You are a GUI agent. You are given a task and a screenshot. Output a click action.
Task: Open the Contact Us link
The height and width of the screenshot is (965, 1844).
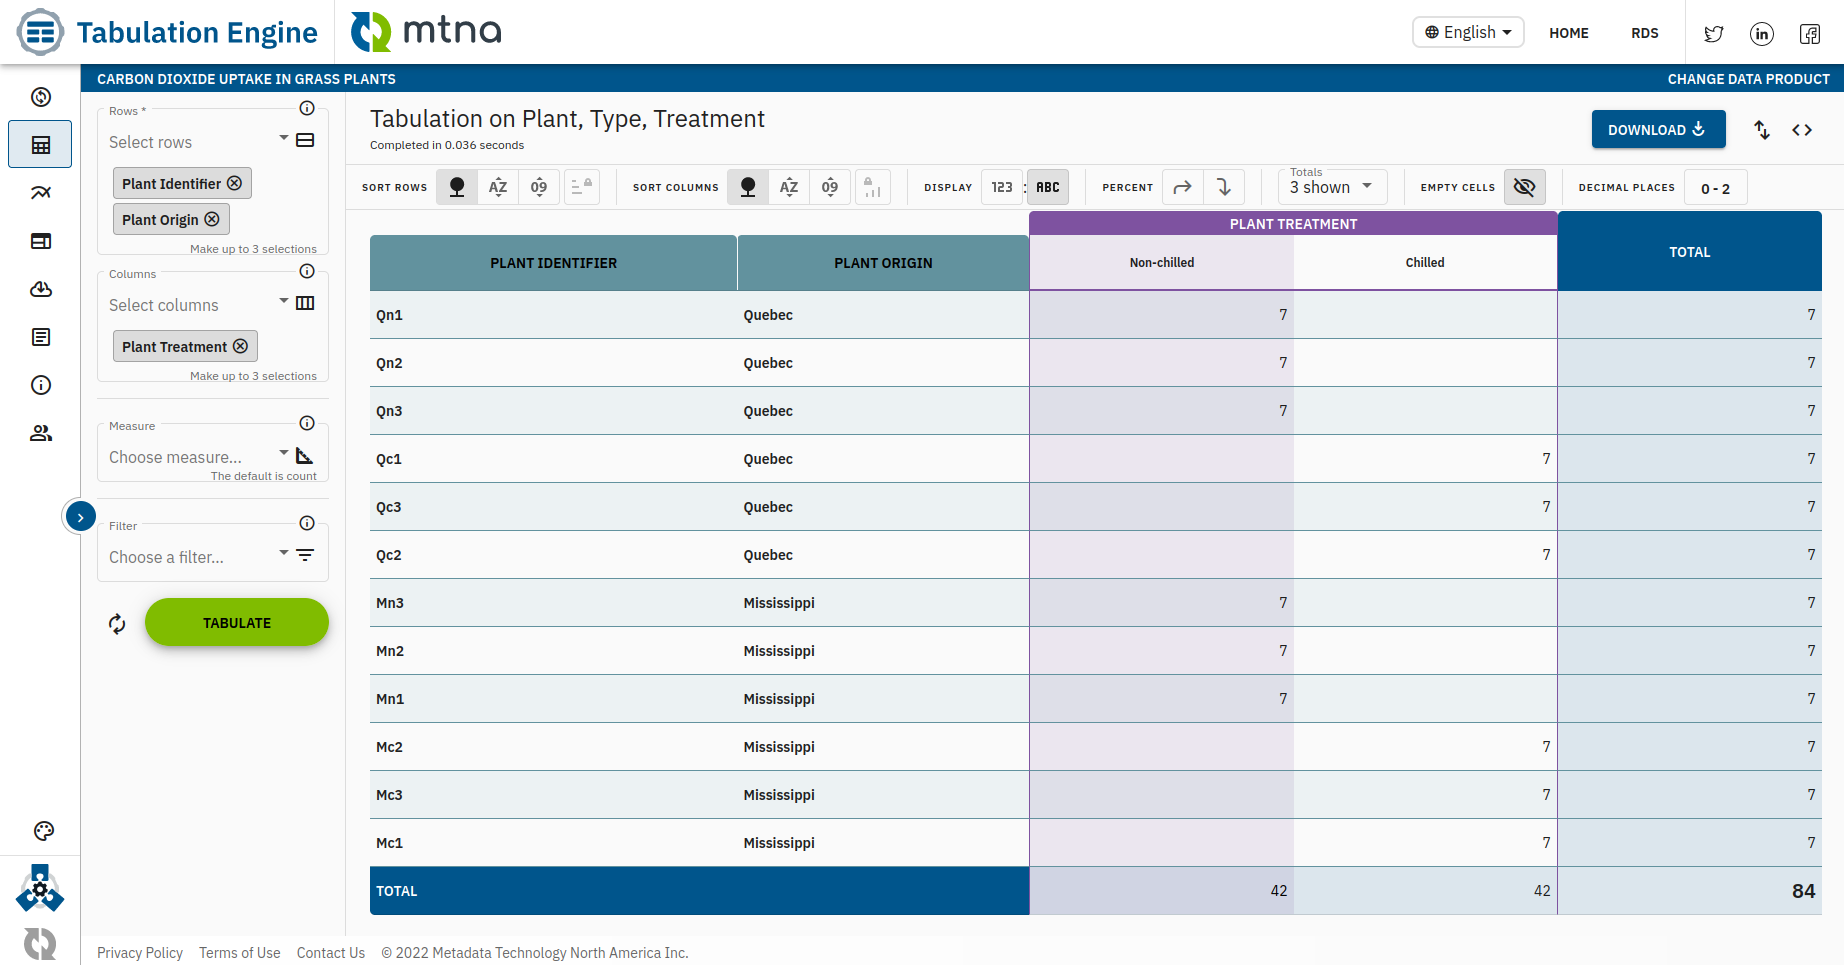pyautogui.click(x=331, y=953)
